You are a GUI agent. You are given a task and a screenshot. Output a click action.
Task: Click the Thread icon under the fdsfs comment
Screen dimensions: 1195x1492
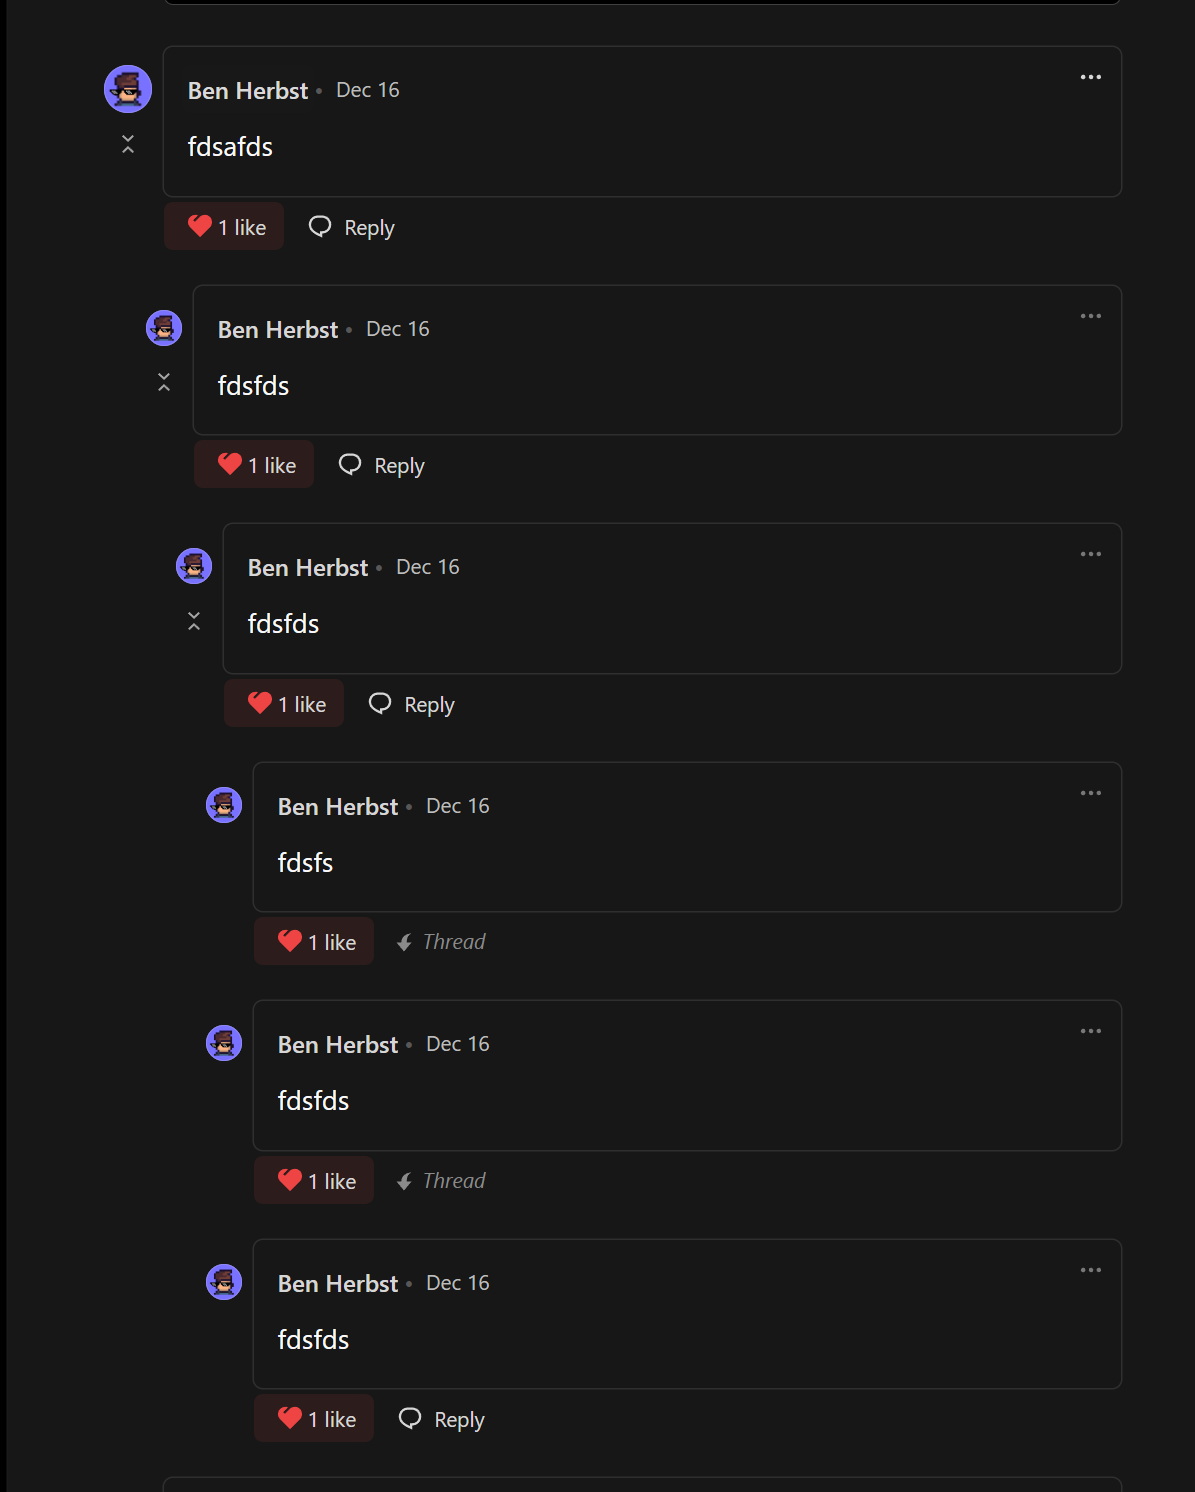point(405,942)
